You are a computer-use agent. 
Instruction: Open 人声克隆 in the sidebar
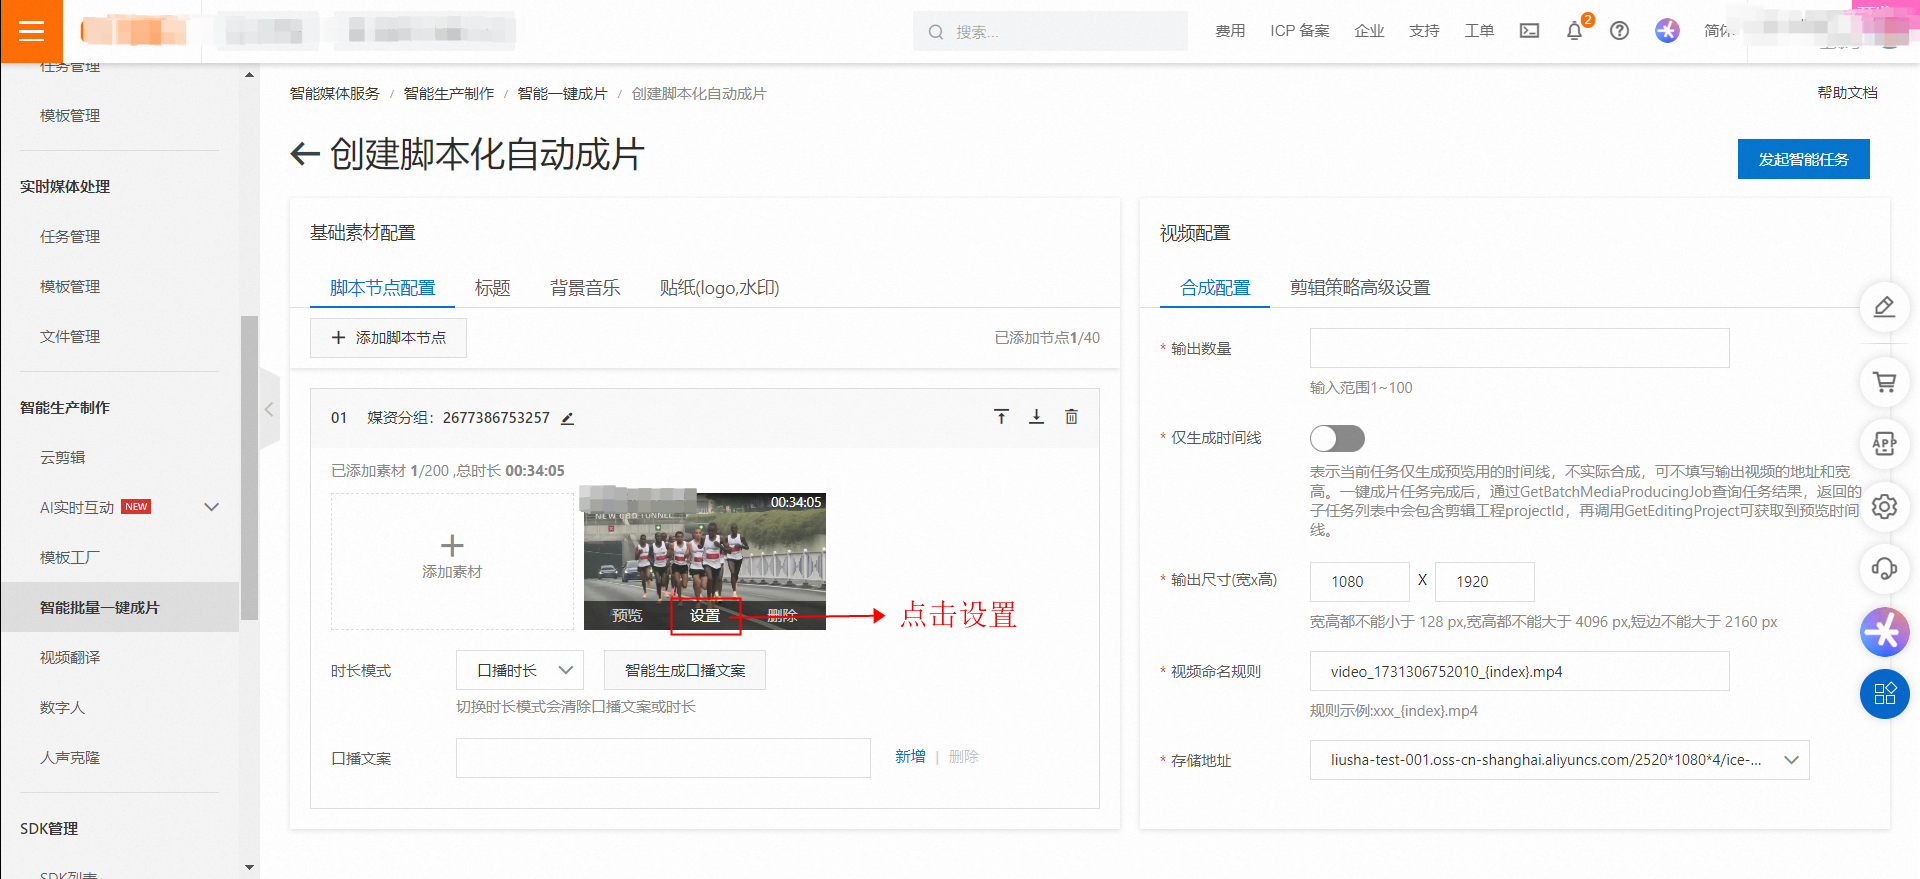pos(70,758)
